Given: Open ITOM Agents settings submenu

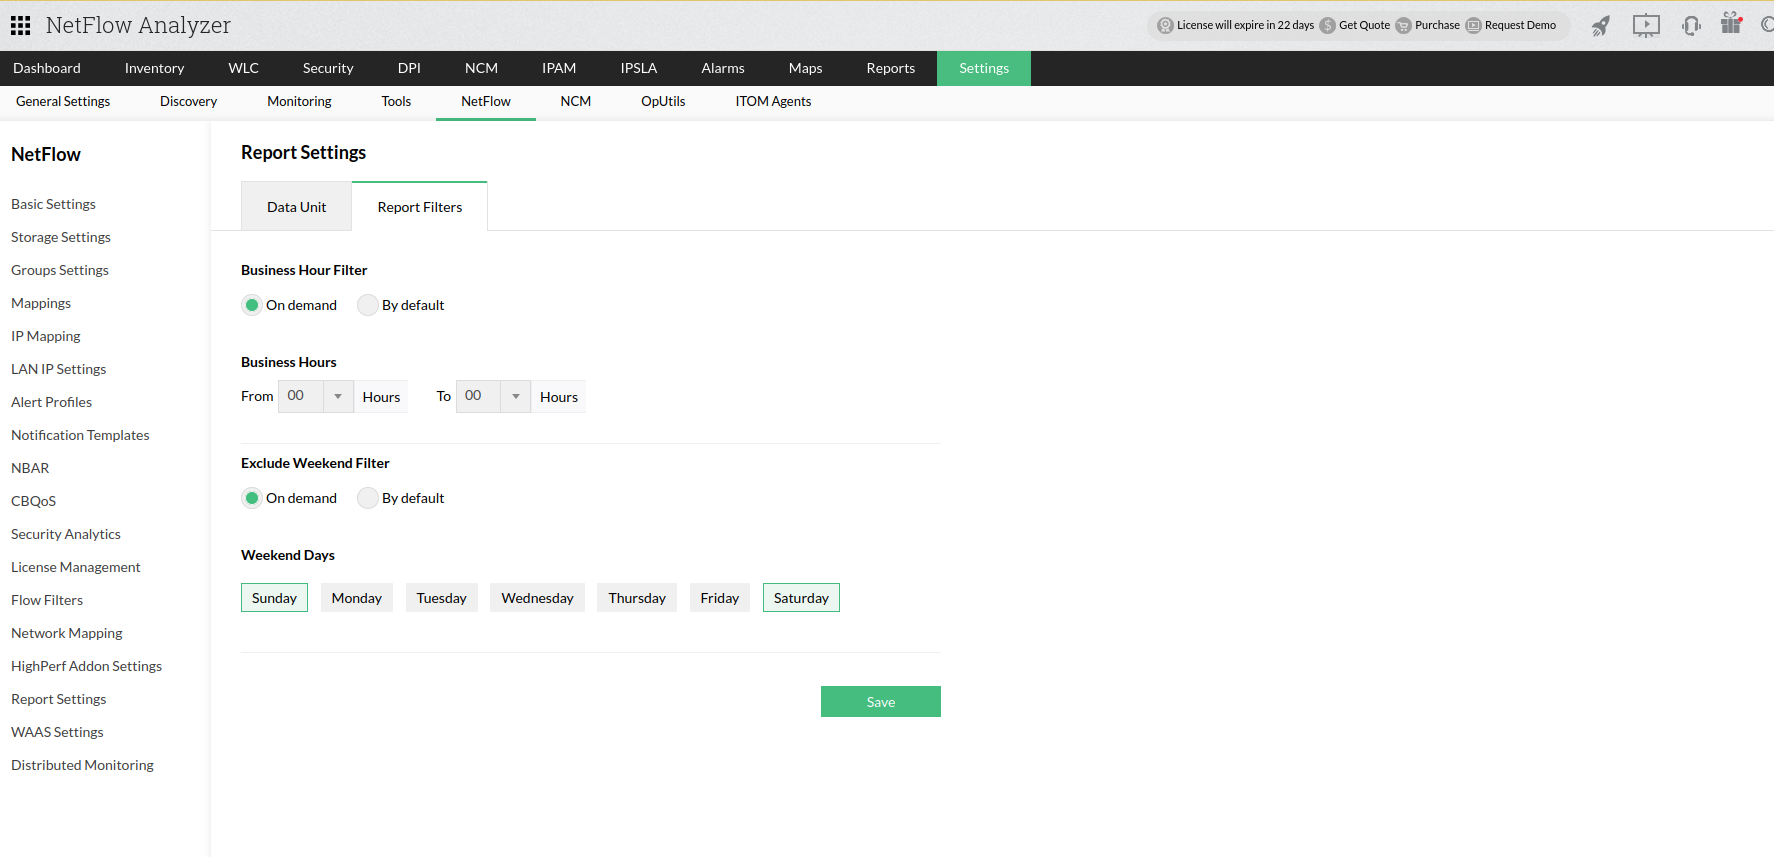Looking at the screenshot, I should (x=773, y=101).
